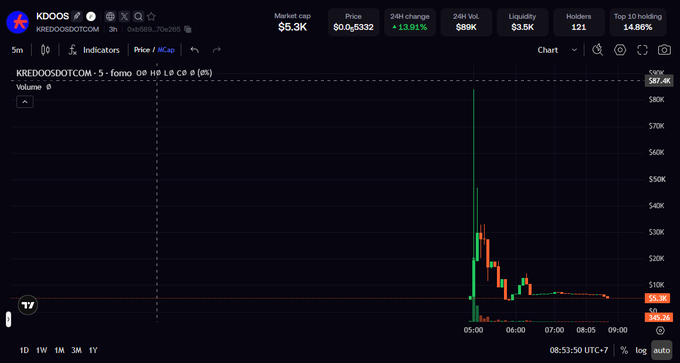
Task: Click the $5.3K current price label
Action: (x=657, y=298)
